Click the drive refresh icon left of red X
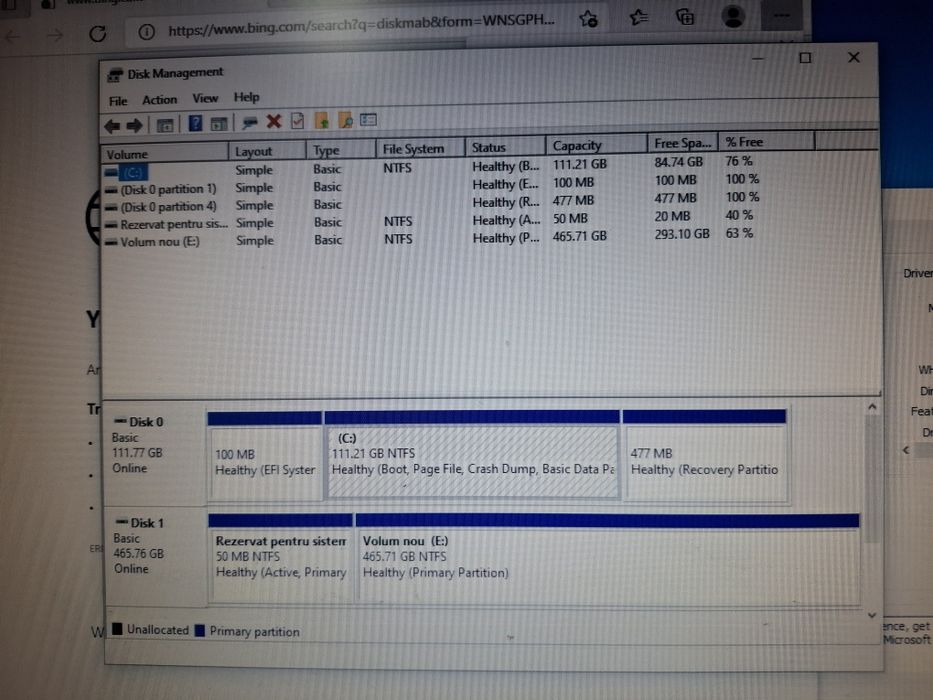Image resolution: width=933 pixels, height=700 pixels. (250, 122)
